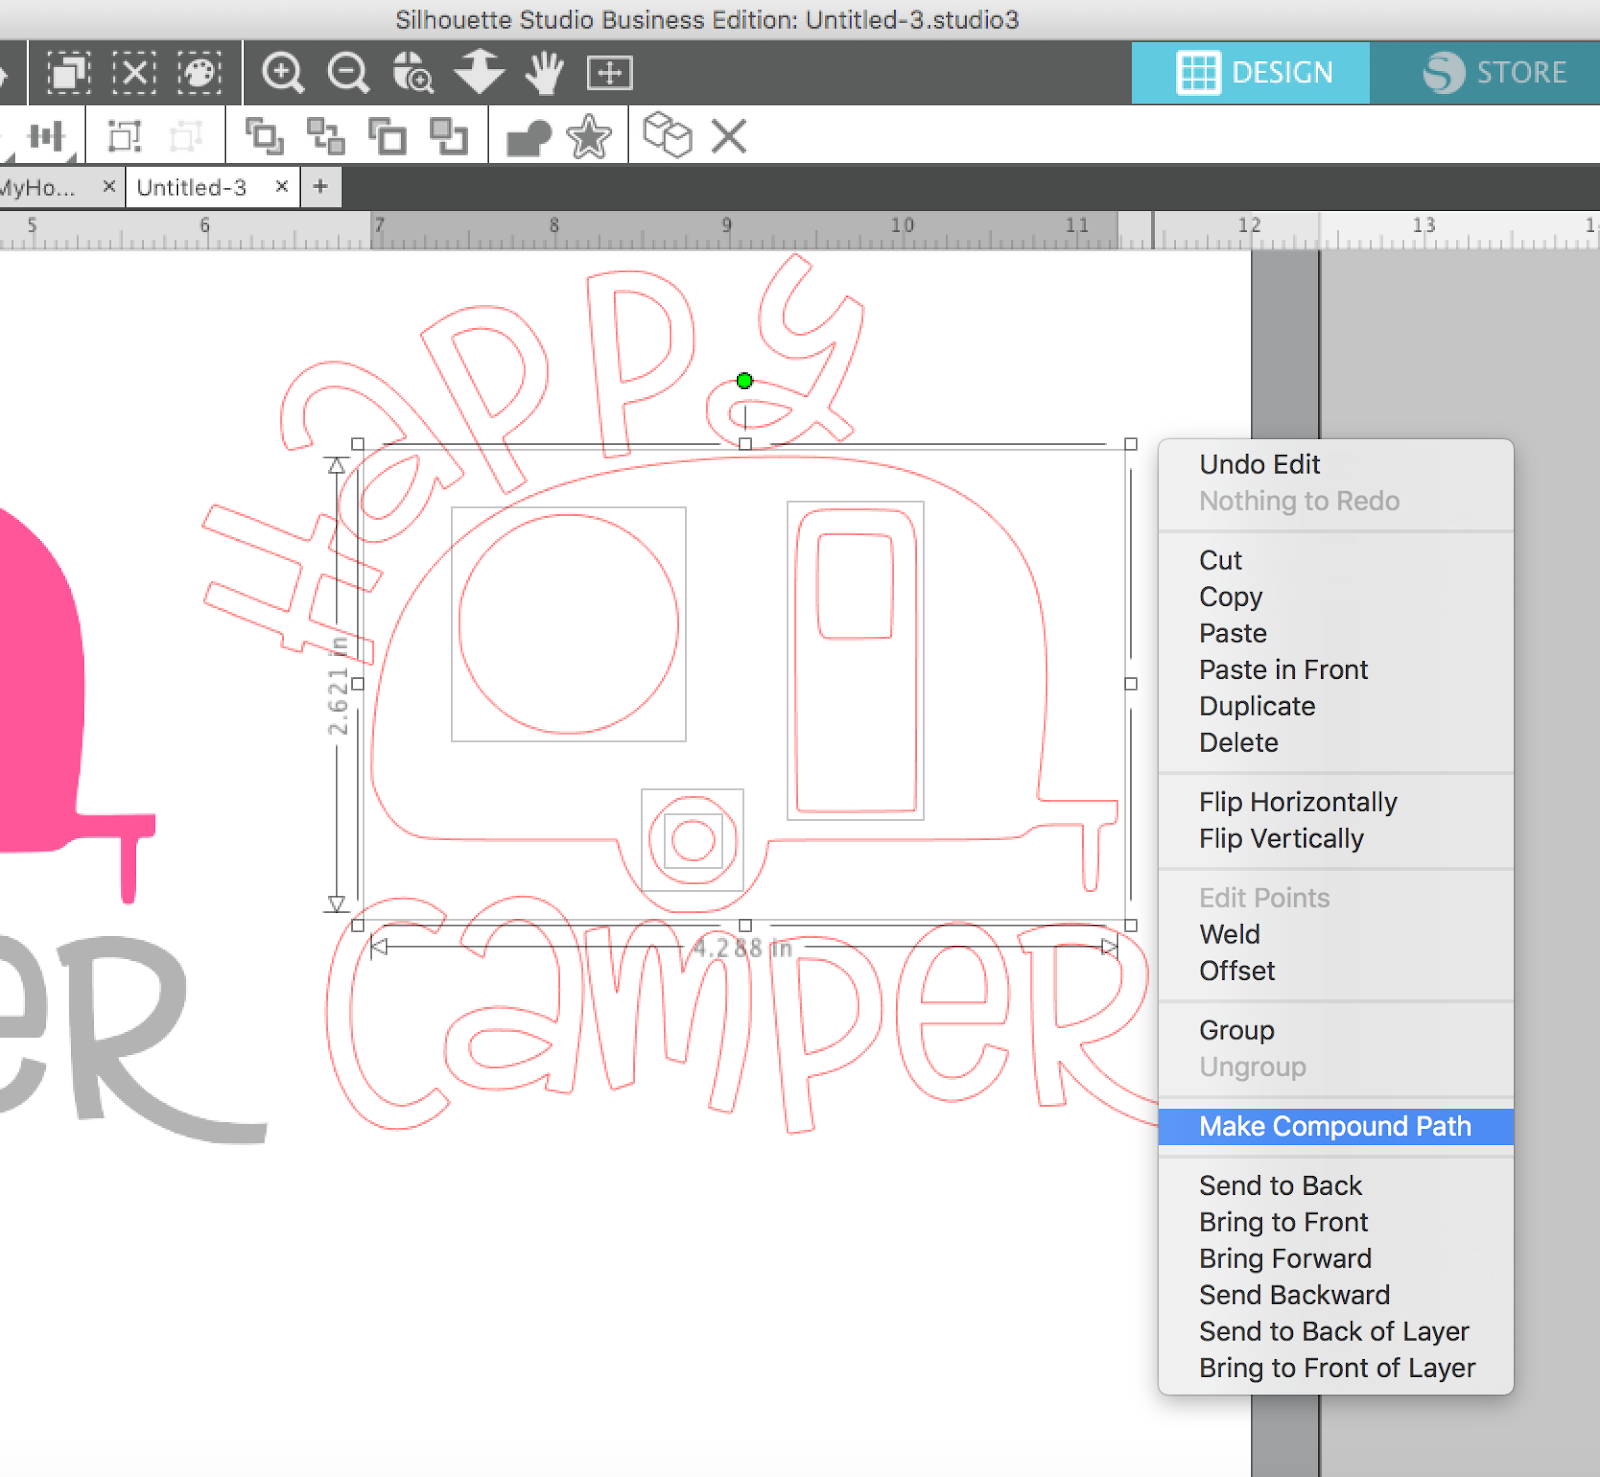Image resolution: width=1600 pixels, height=1477 pixels.
Task: Click the top-right selection corner handle
Action: [x=1131, y=444]
